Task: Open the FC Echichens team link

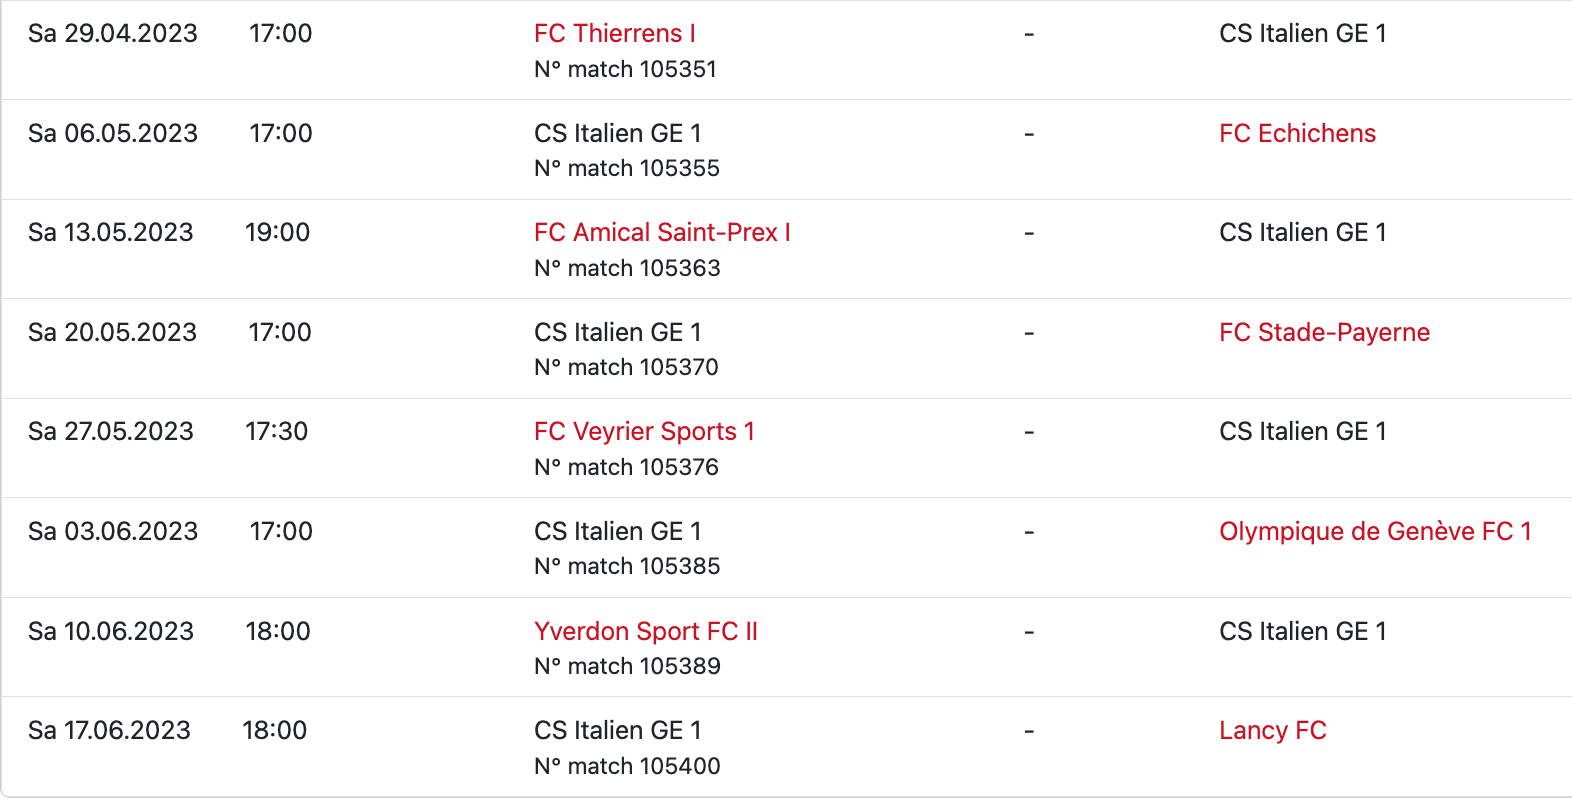Action: (x=1297, y=134)
